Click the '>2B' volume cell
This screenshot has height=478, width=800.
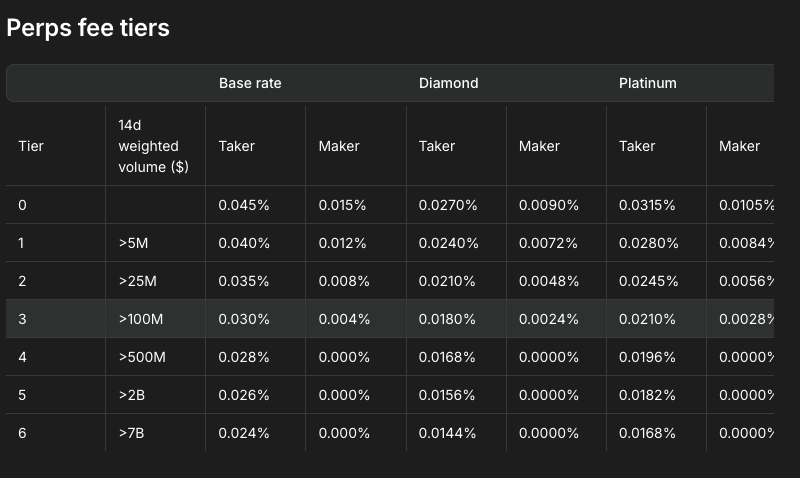pos(132,395)
